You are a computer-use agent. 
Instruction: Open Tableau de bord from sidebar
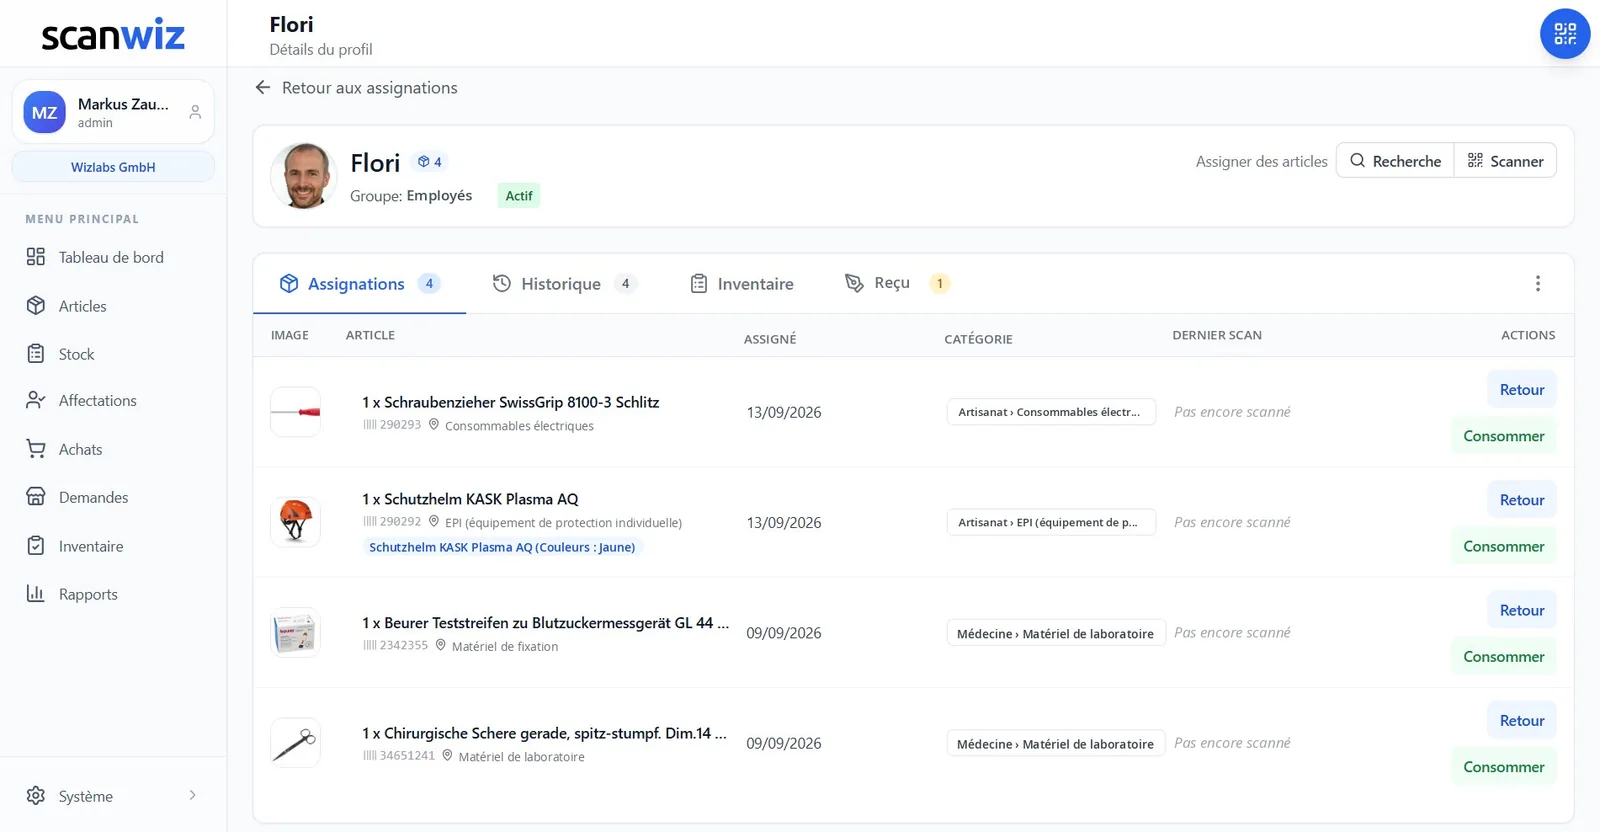coord(113,257)
